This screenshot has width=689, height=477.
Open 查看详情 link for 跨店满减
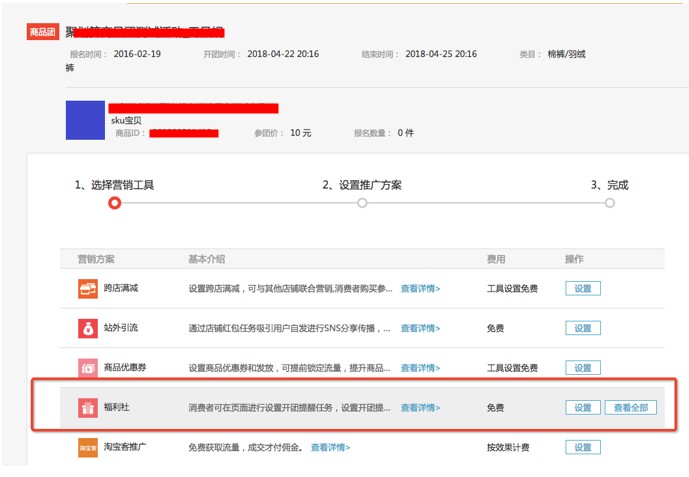click(x=420, y=288)
